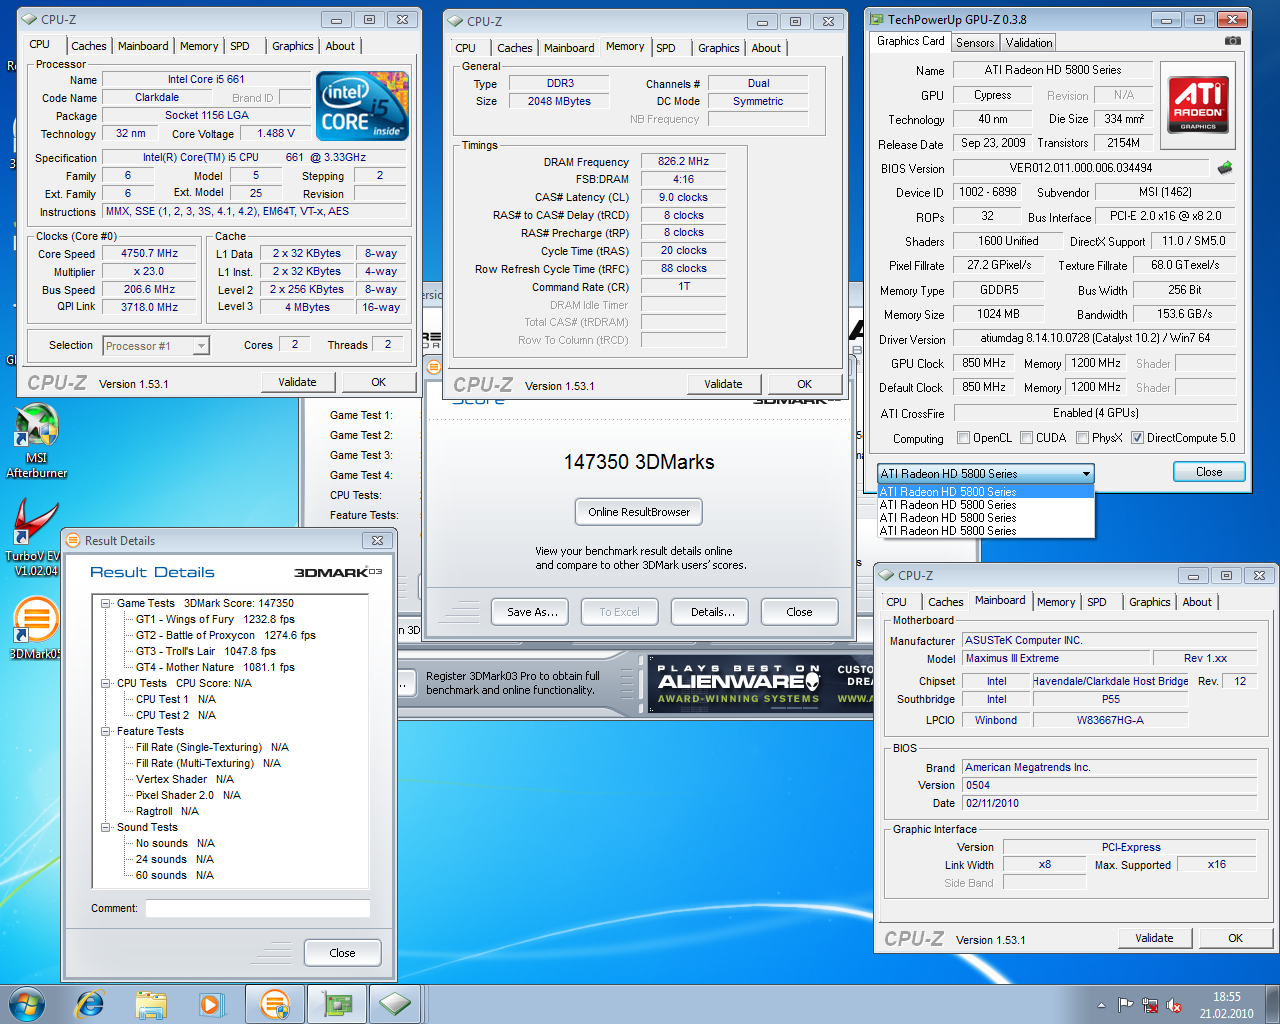
Task: Collapse the CPU Tests tree node
Action: click(x=106, y=683)
